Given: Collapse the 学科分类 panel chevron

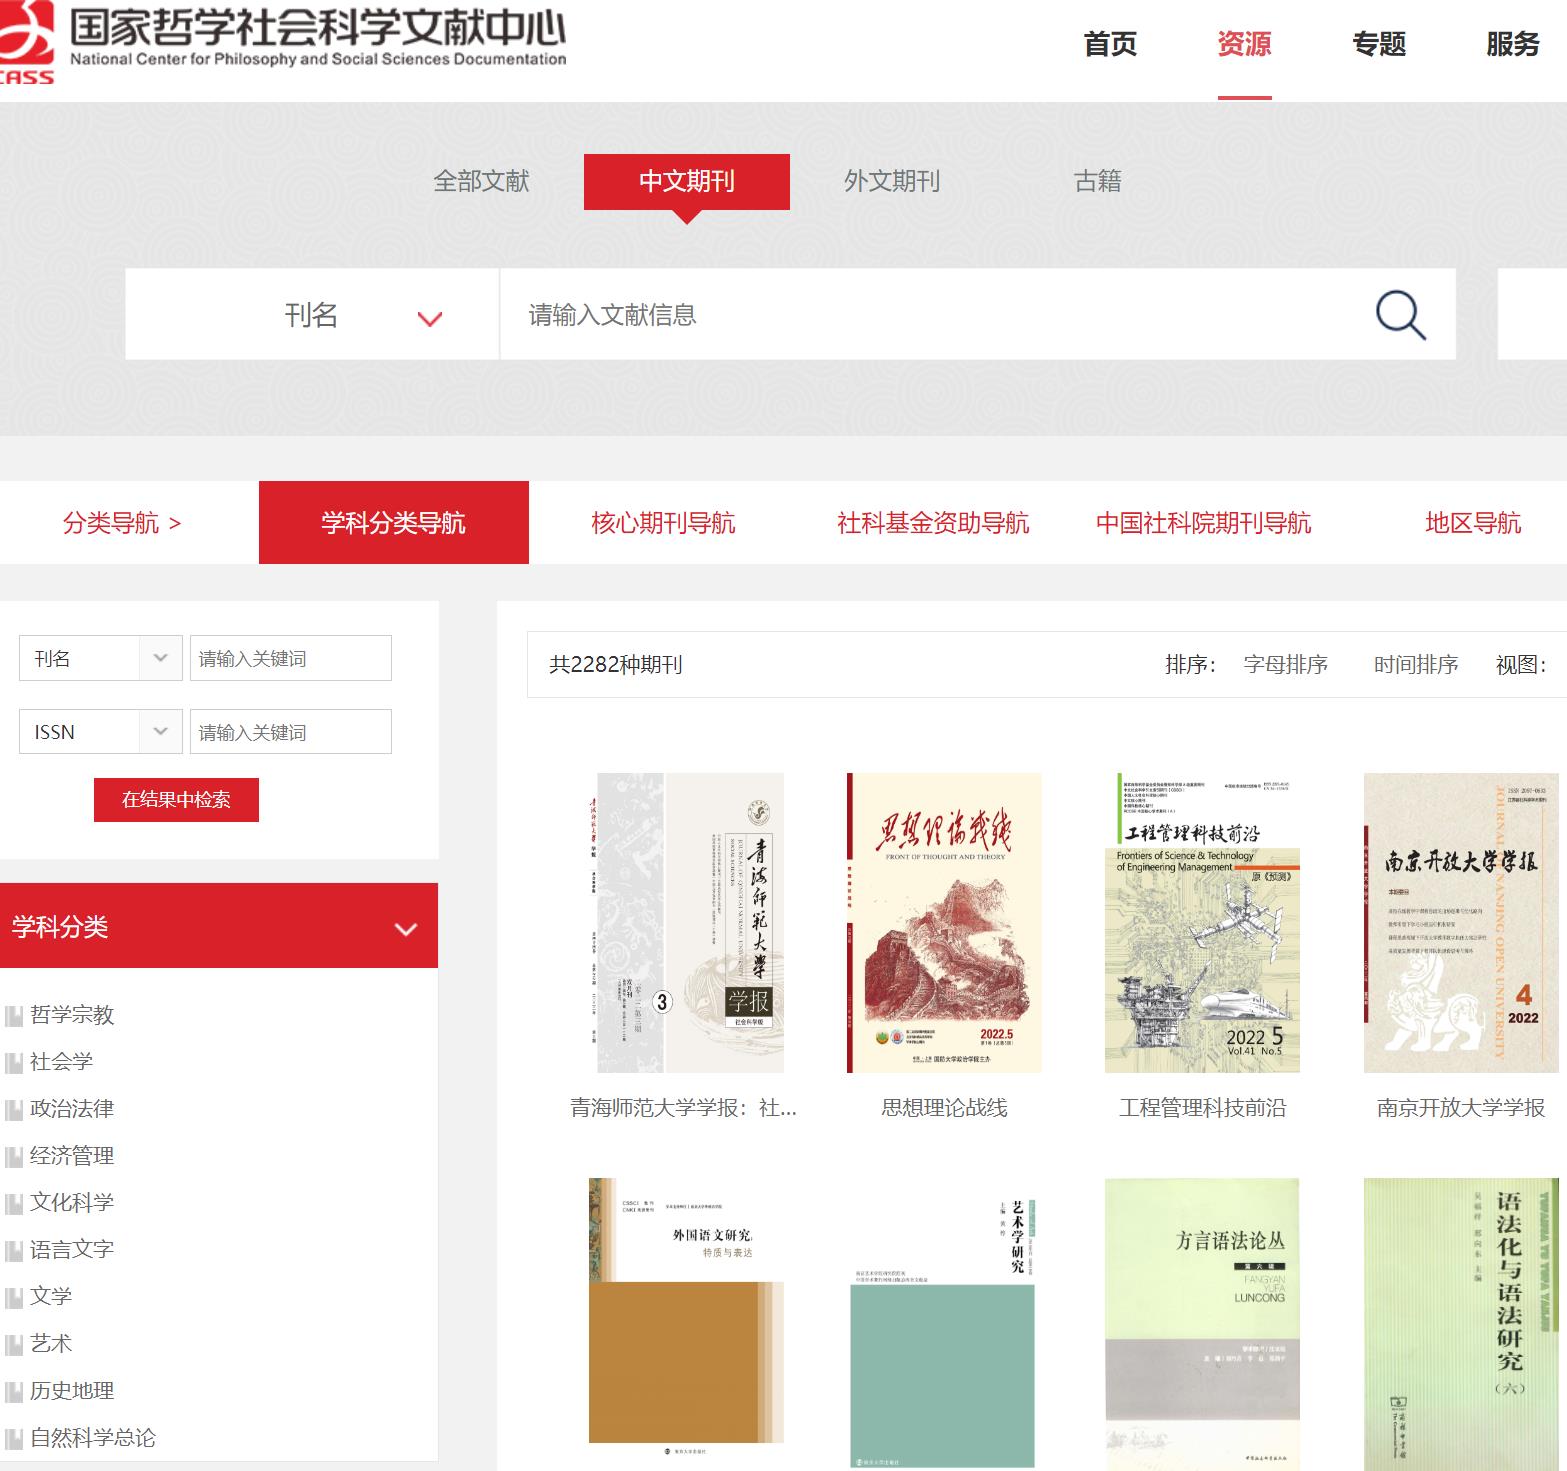Looking at the screenshot, I should point(406,927).
